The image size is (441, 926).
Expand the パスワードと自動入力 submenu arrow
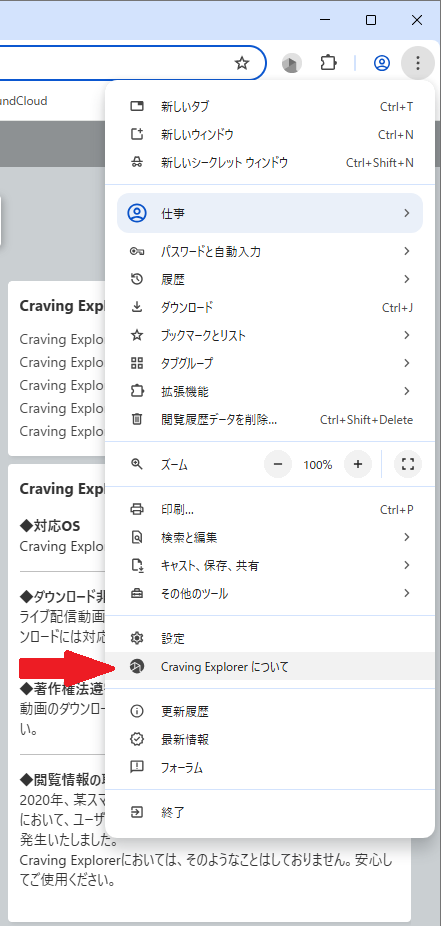[407, 252]
